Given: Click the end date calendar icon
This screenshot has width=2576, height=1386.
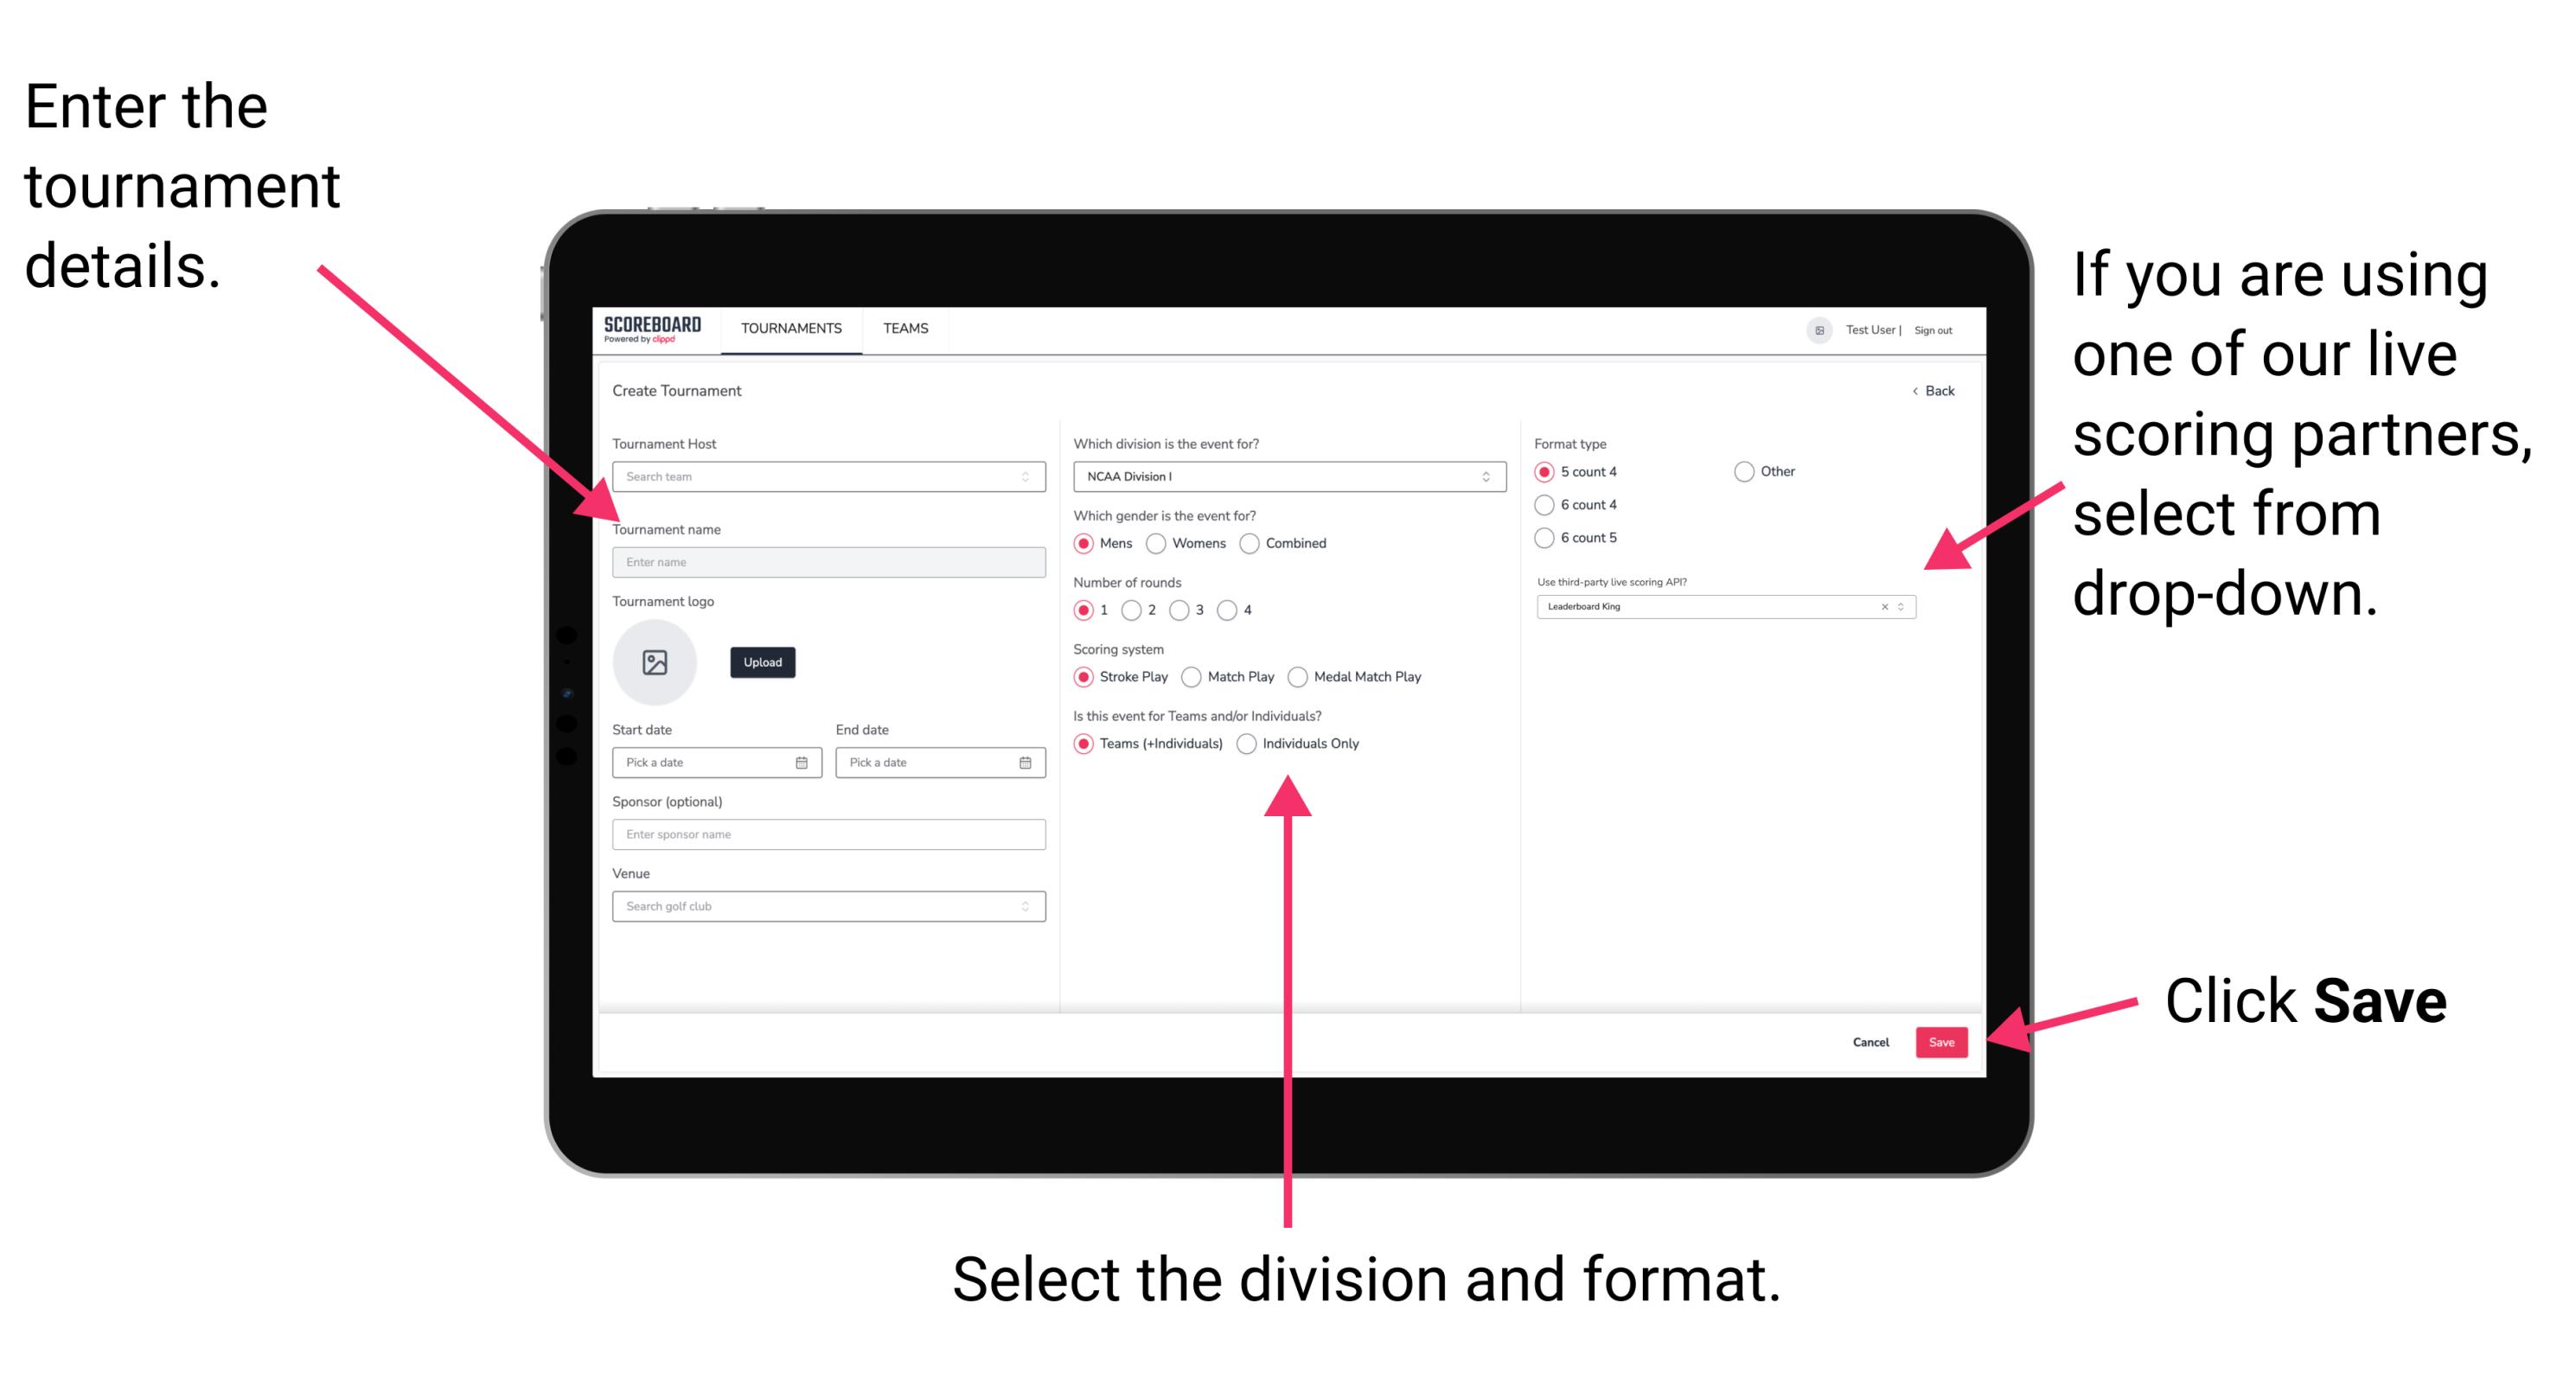Looking at the screenshot, I should [1026, 764].
